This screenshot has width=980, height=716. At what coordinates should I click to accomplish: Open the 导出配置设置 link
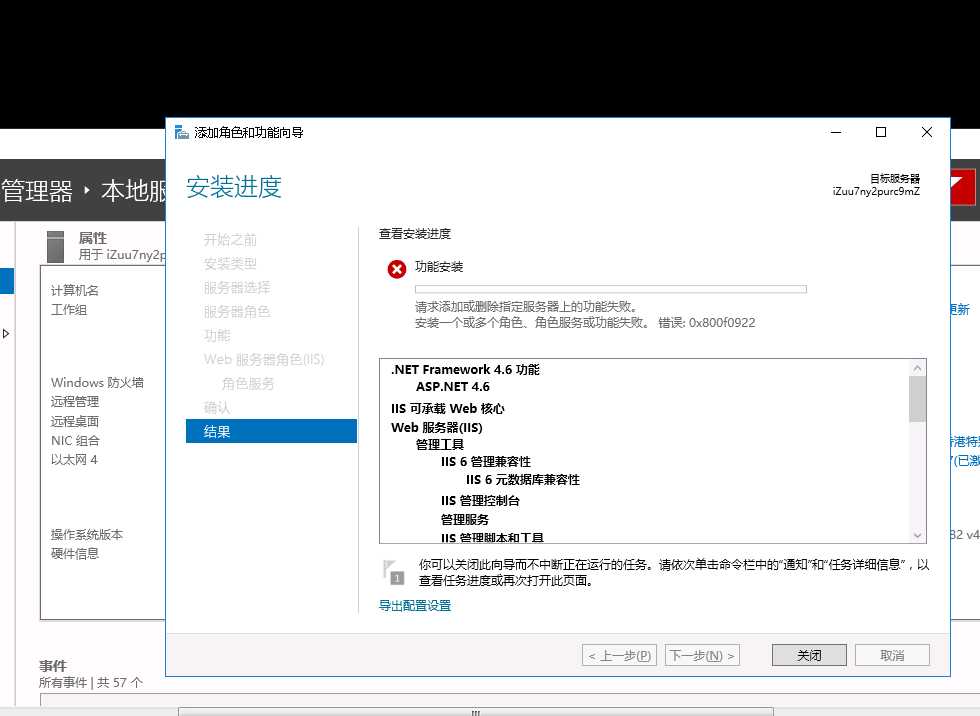415,605
